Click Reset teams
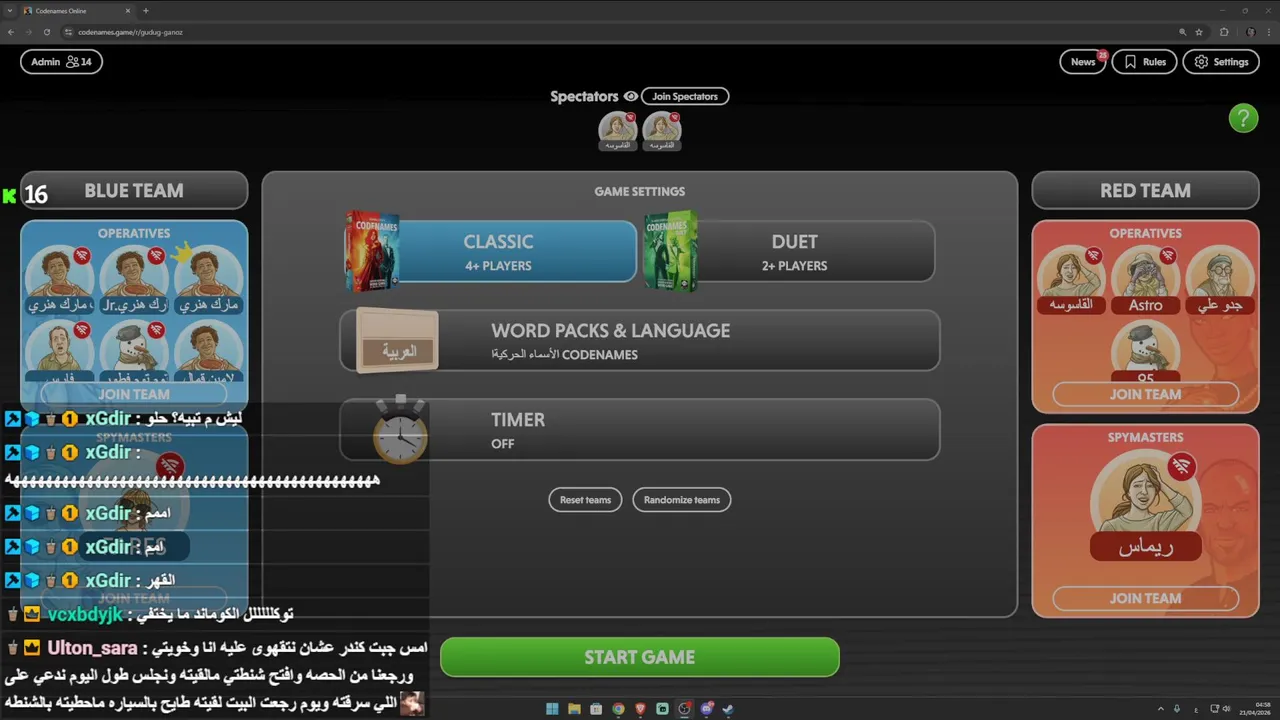 pos(585,499)
